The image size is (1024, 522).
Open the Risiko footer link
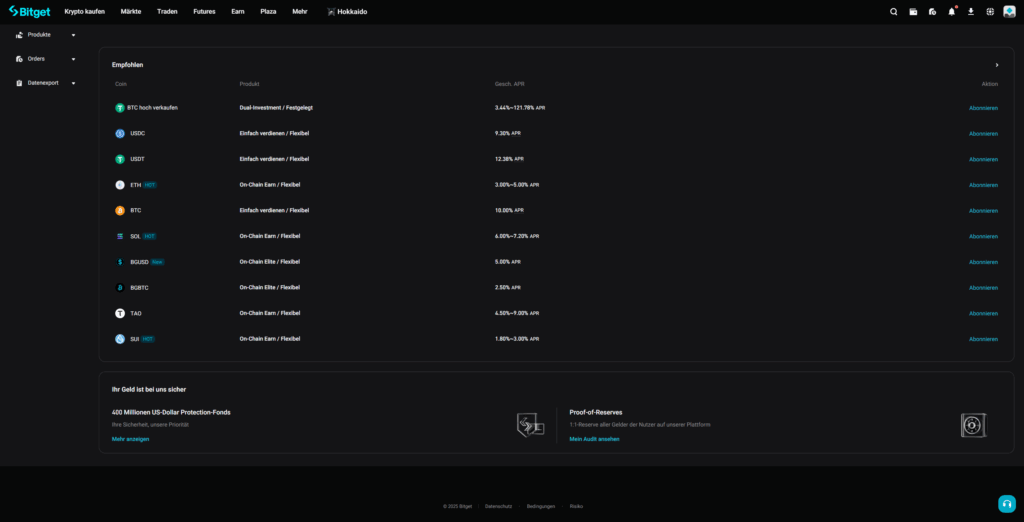576,506
